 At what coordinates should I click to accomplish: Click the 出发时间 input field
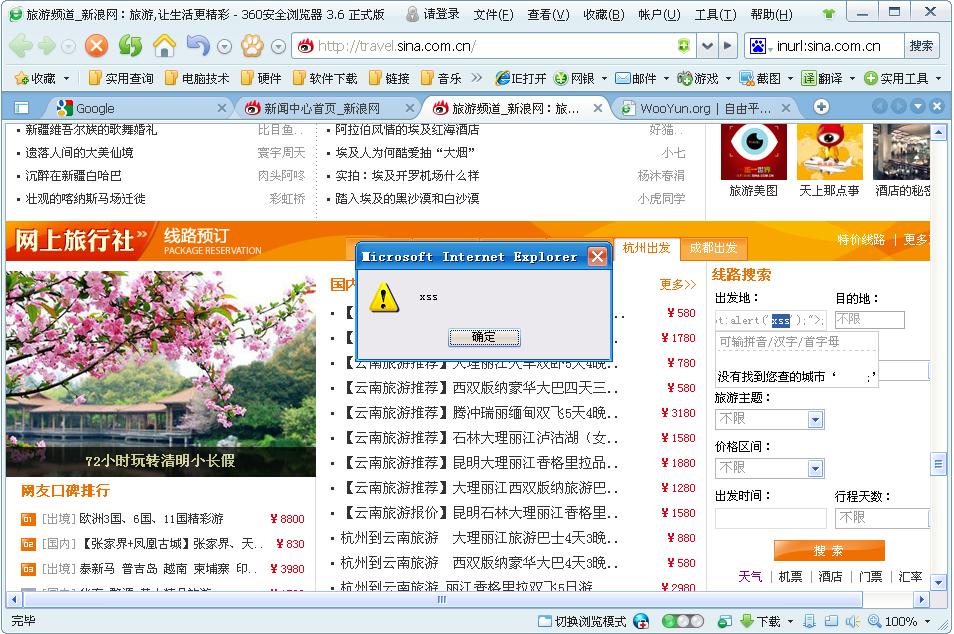pos(770,518)
